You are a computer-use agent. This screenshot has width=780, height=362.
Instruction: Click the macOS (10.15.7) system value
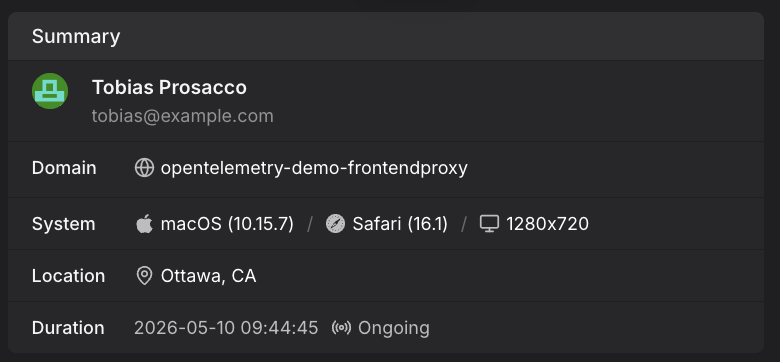coord(227,224)
